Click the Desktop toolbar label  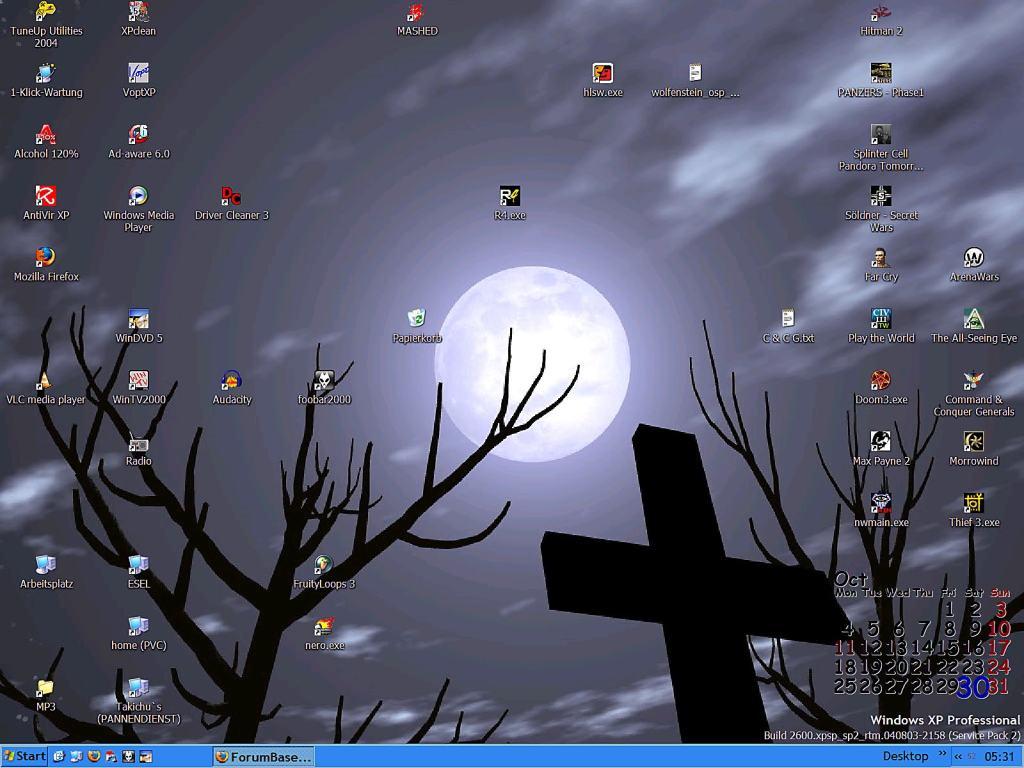905,756
